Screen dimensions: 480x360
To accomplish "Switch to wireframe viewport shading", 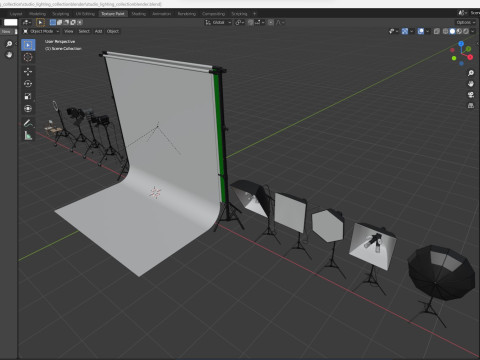I will [446, 31].
